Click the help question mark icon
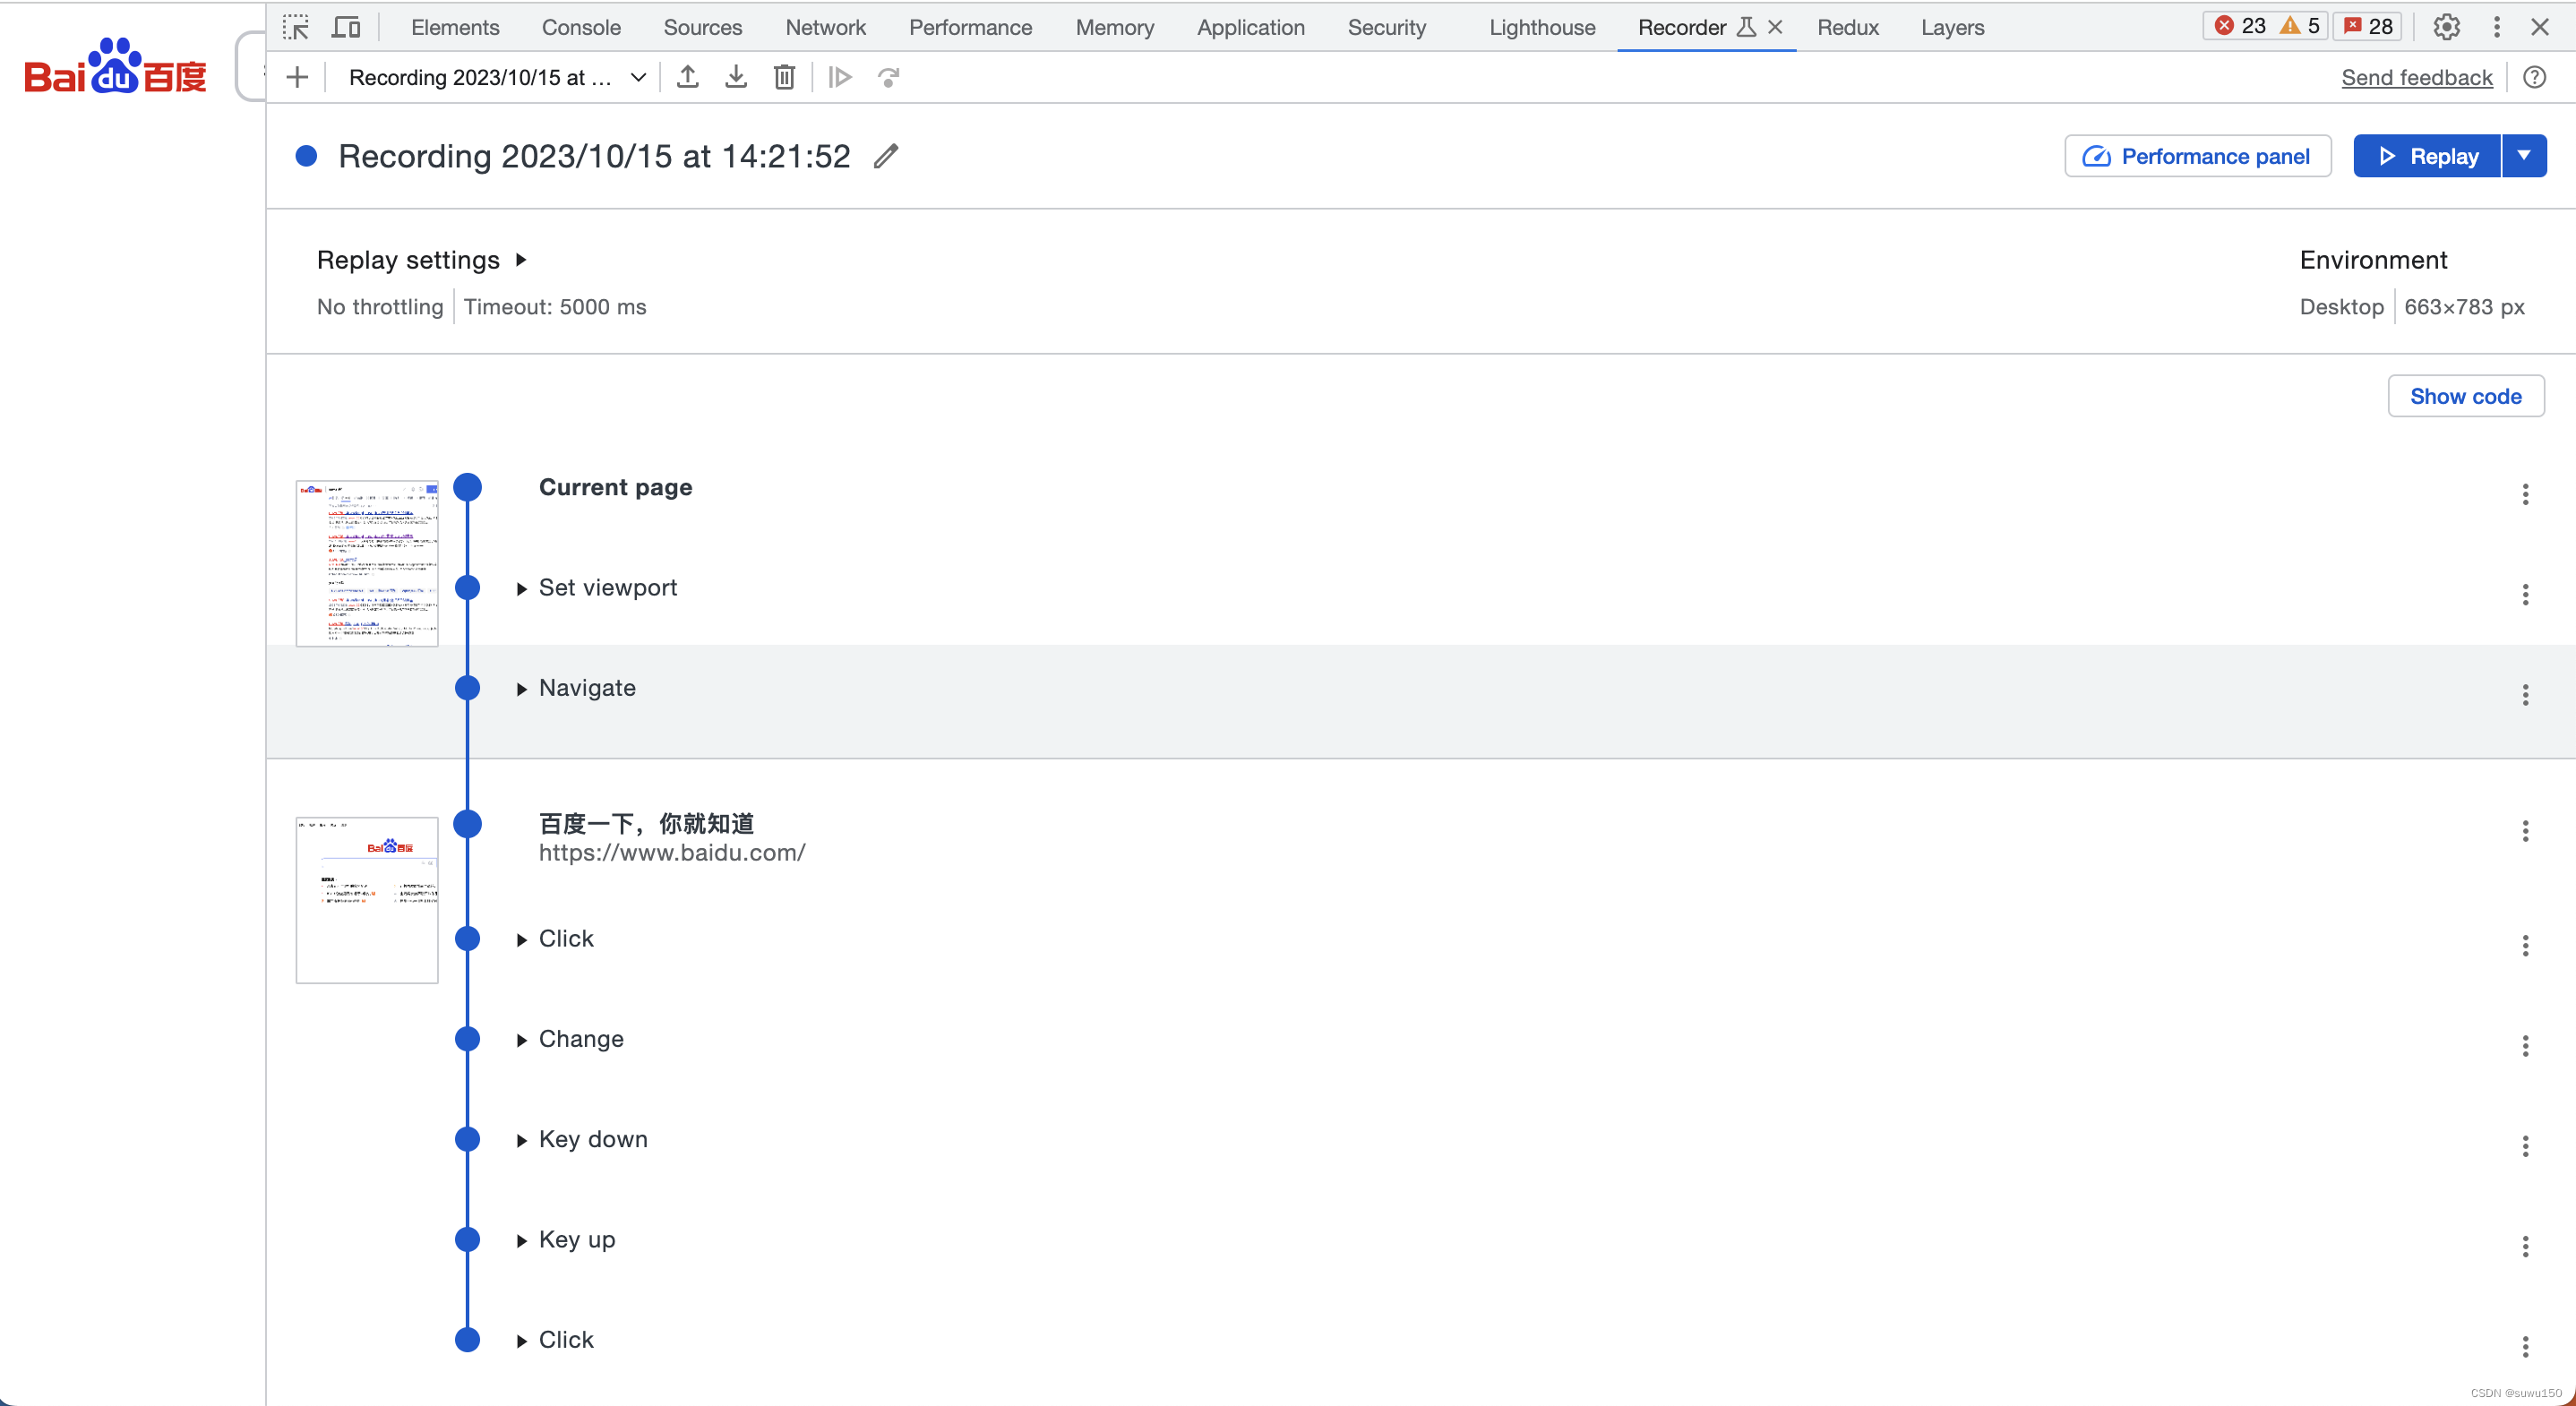Screen dimensions: 2576x1406 pos(2534,77)
